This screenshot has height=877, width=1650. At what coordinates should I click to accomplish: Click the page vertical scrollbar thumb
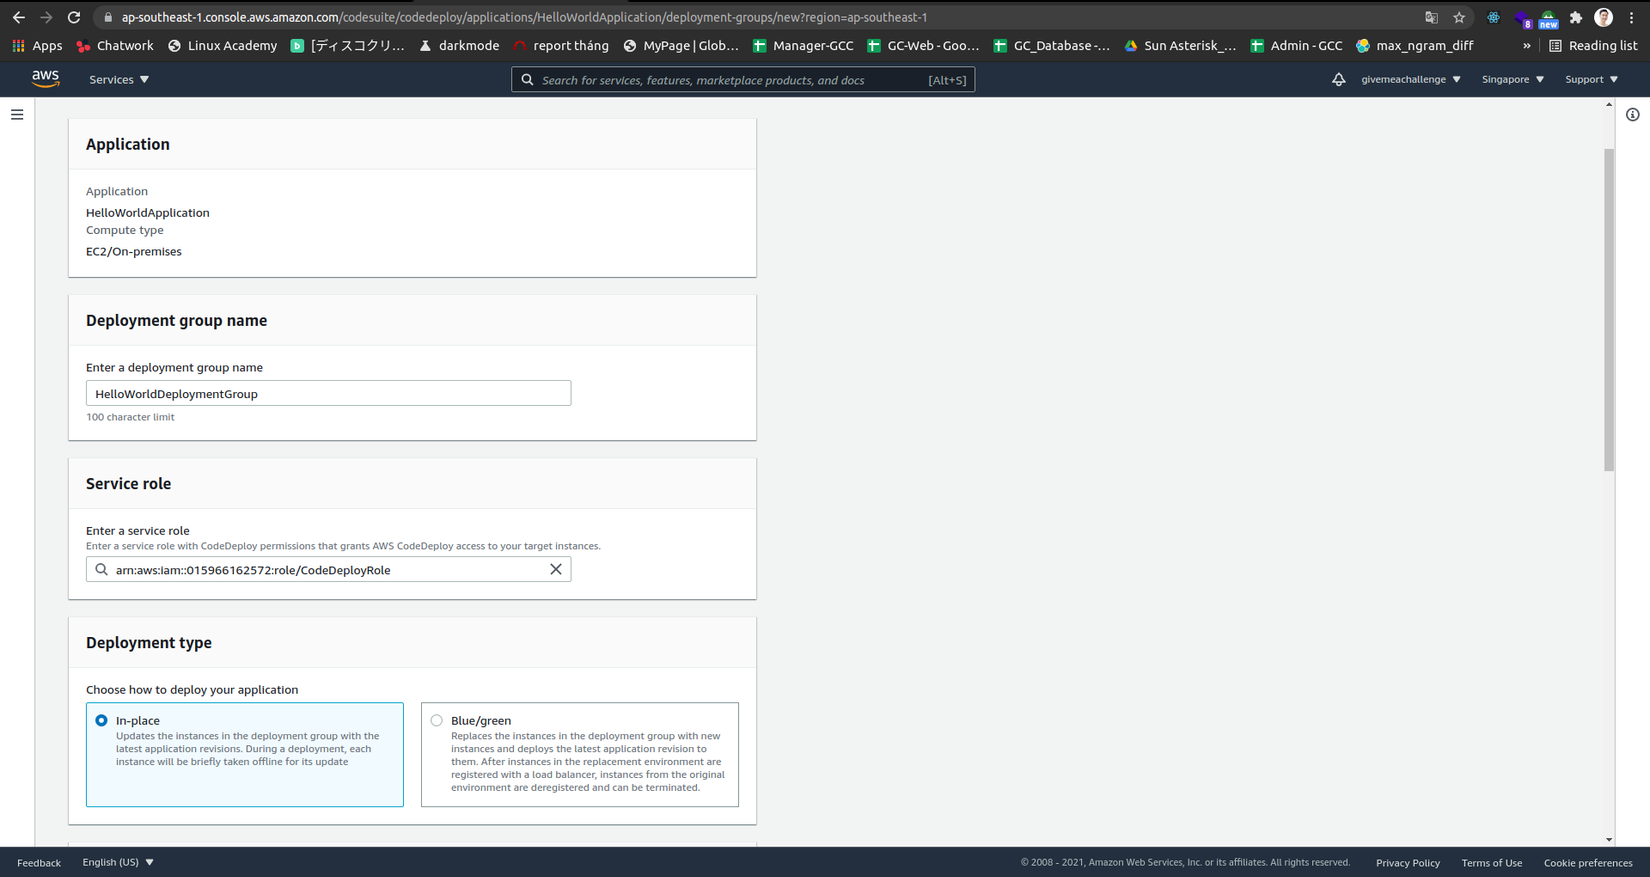(x=1609, y=310)
